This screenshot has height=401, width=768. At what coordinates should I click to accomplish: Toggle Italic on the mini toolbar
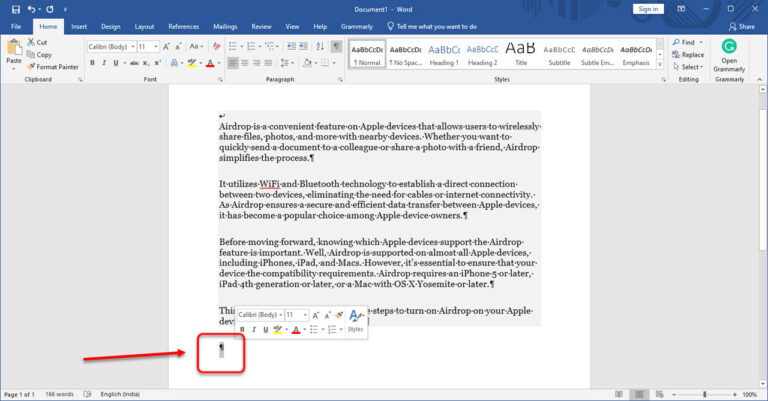pos(254,330)
